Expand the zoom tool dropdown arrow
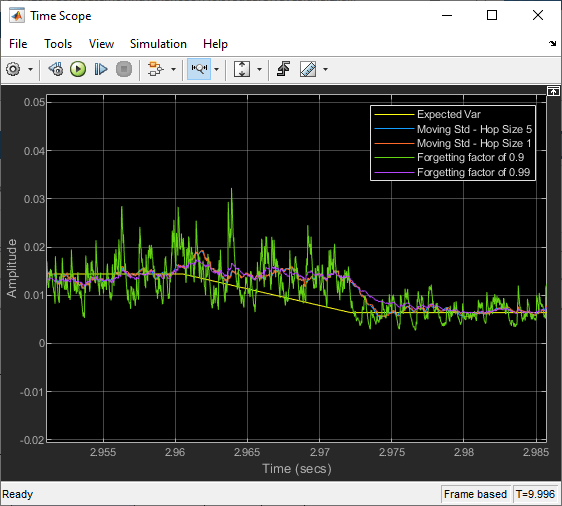This screenshot has width=562, height=506. click(x=216, y=70)
